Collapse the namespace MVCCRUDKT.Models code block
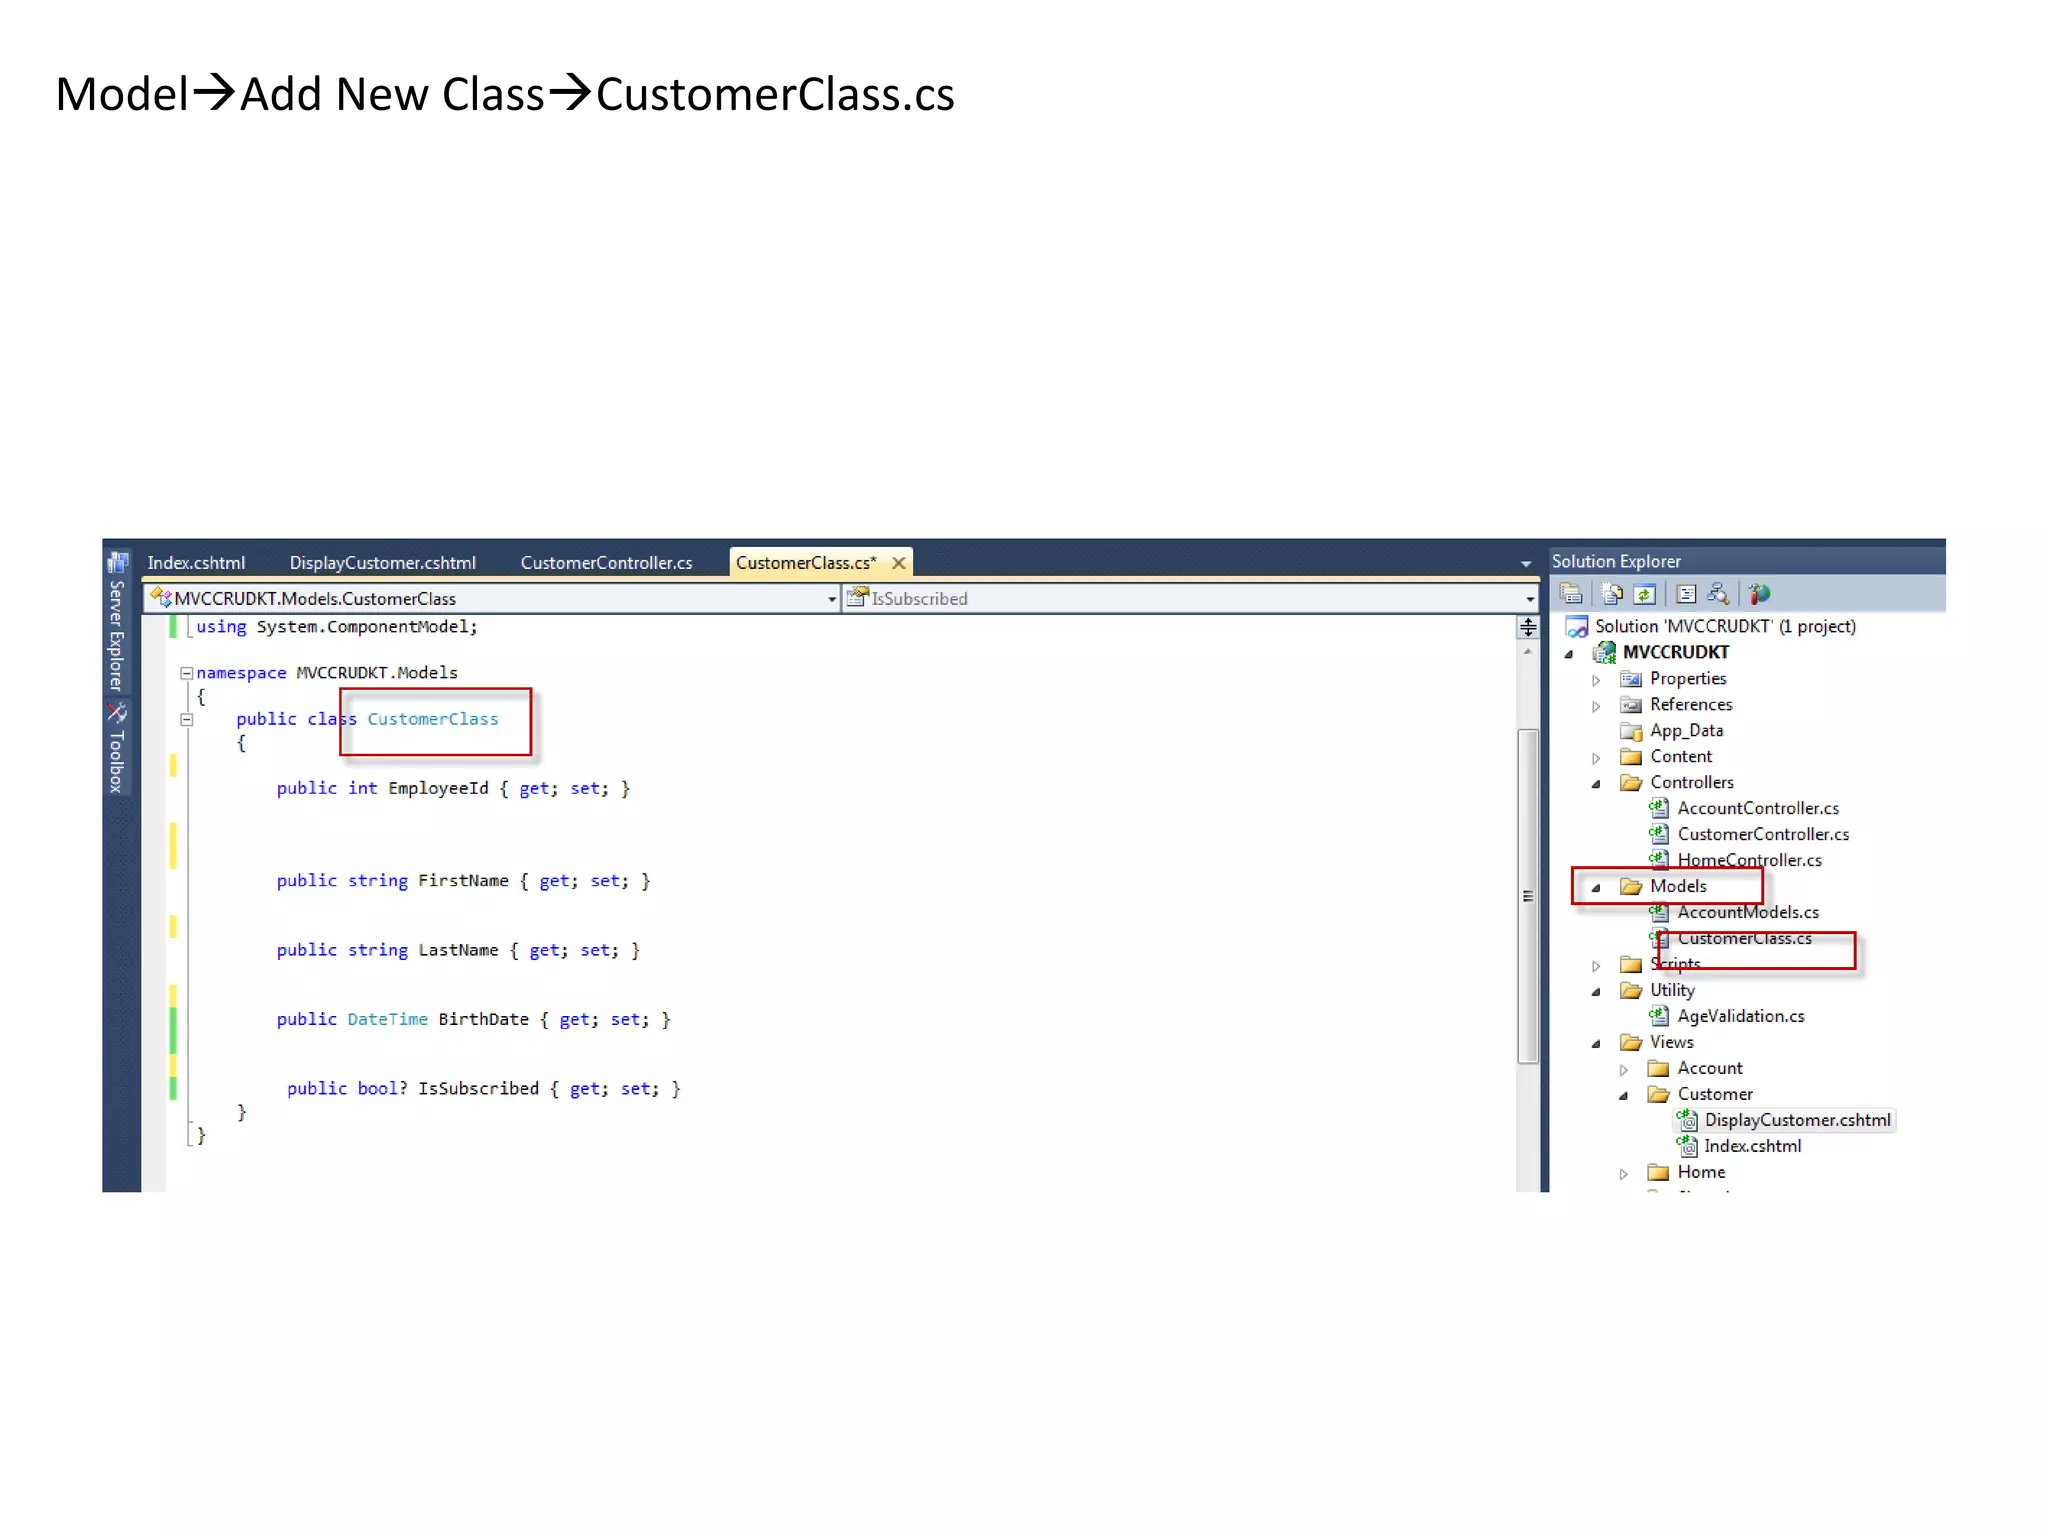The height and width of the screenshot is (1536, 2048). [x=186, y=673]
